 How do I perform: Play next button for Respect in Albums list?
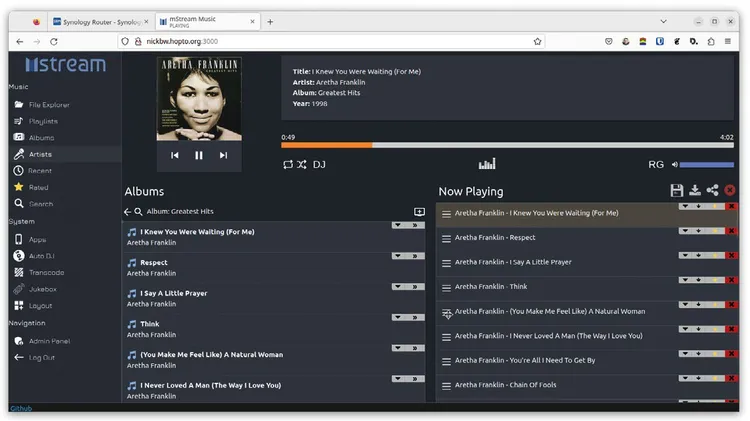click(x=415, y=255)
